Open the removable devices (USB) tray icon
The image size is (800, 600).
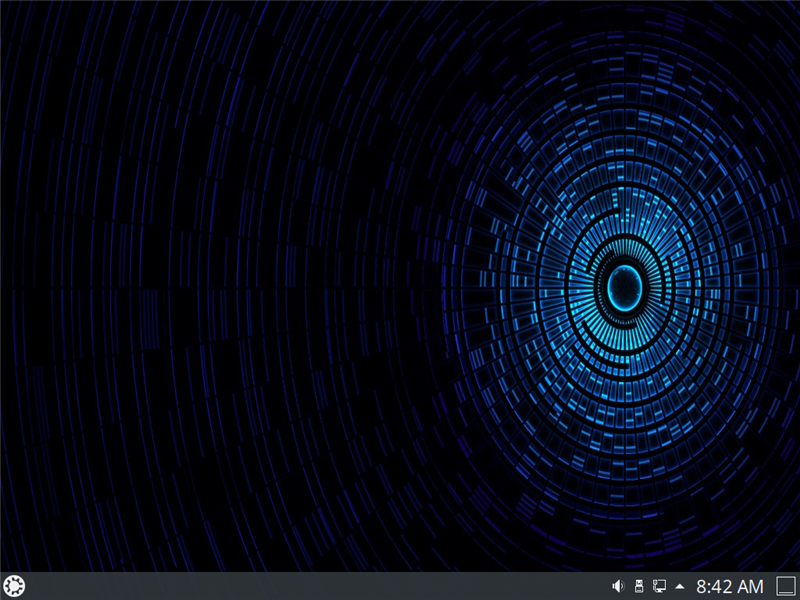[x=638, y=586]
